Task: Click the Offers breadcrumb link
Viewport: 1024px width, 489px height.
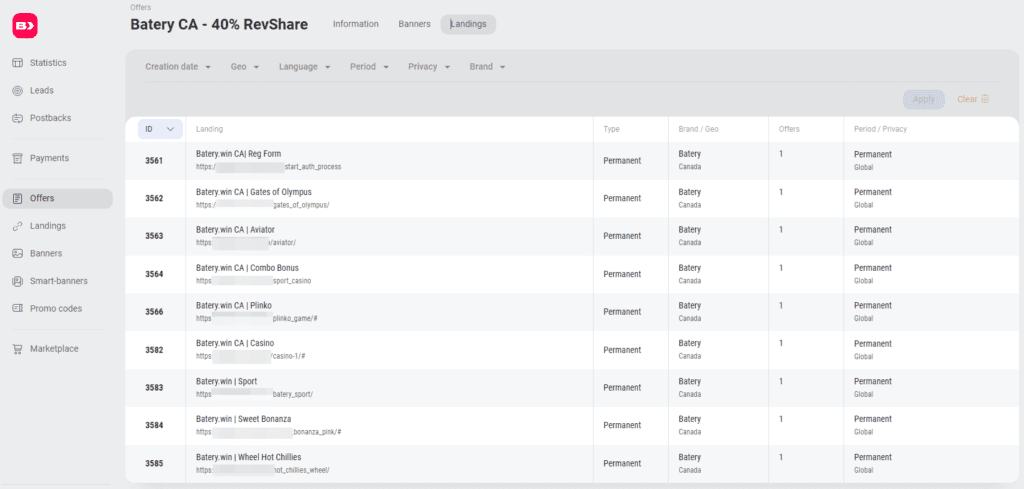Action: tap(140, 8)
